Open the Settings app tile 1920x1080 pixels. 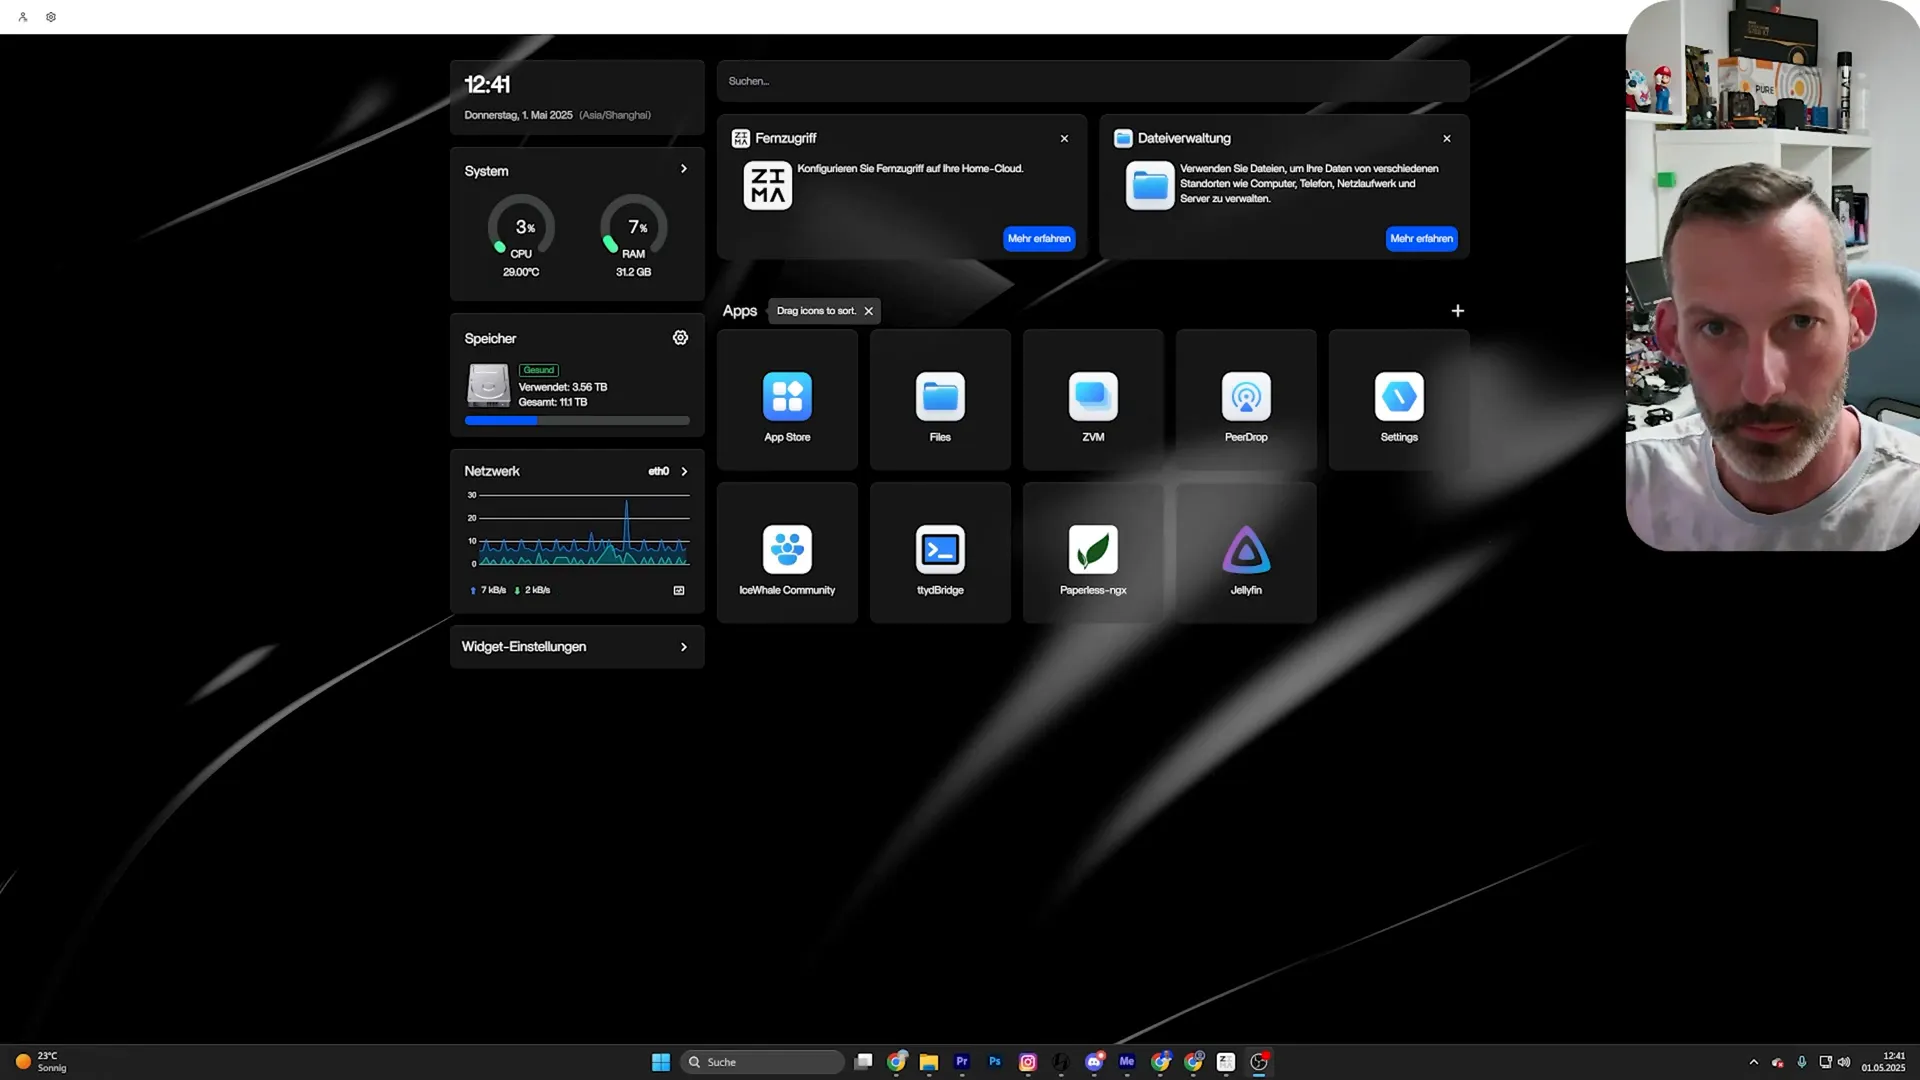pos(1399,400)
